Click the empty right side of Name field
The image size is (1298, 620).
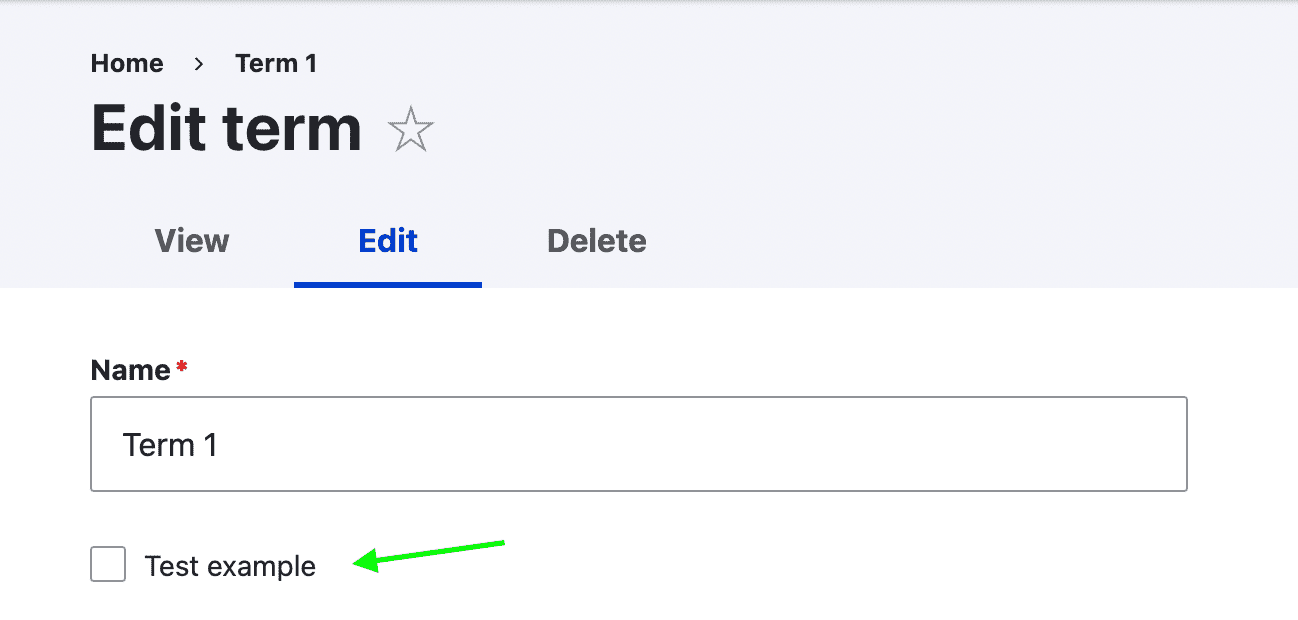point(900,445)
